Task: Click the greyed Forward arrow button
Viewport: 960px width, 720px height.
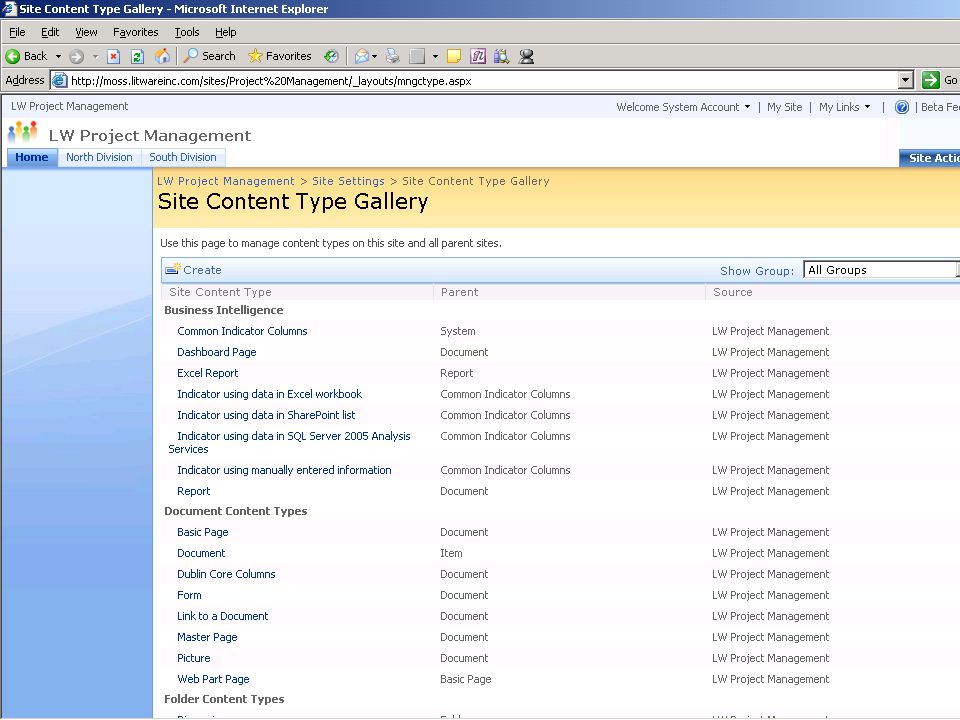Action: click(77, 56)
